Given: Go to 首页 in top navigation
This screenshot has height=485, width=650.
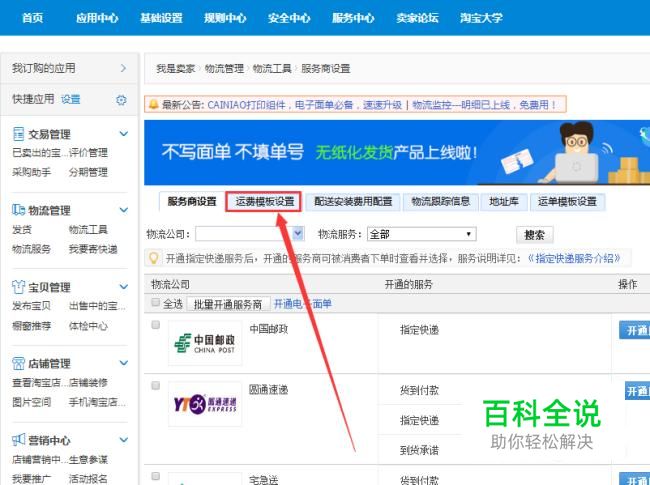Looking at the screenshot, I should (32, 18).
